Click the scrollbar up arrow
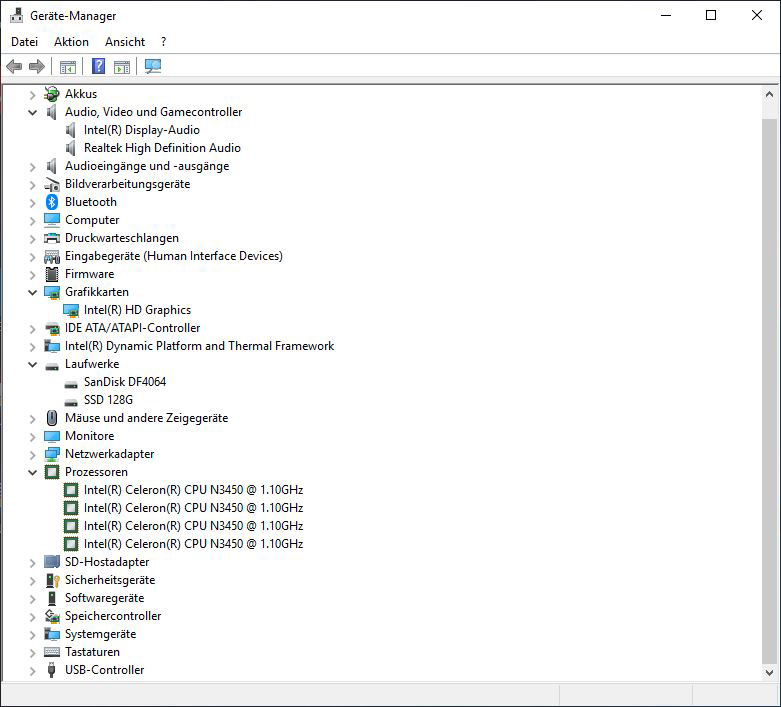Viewport: 781px width, 707px height. (x=769, y=94)
